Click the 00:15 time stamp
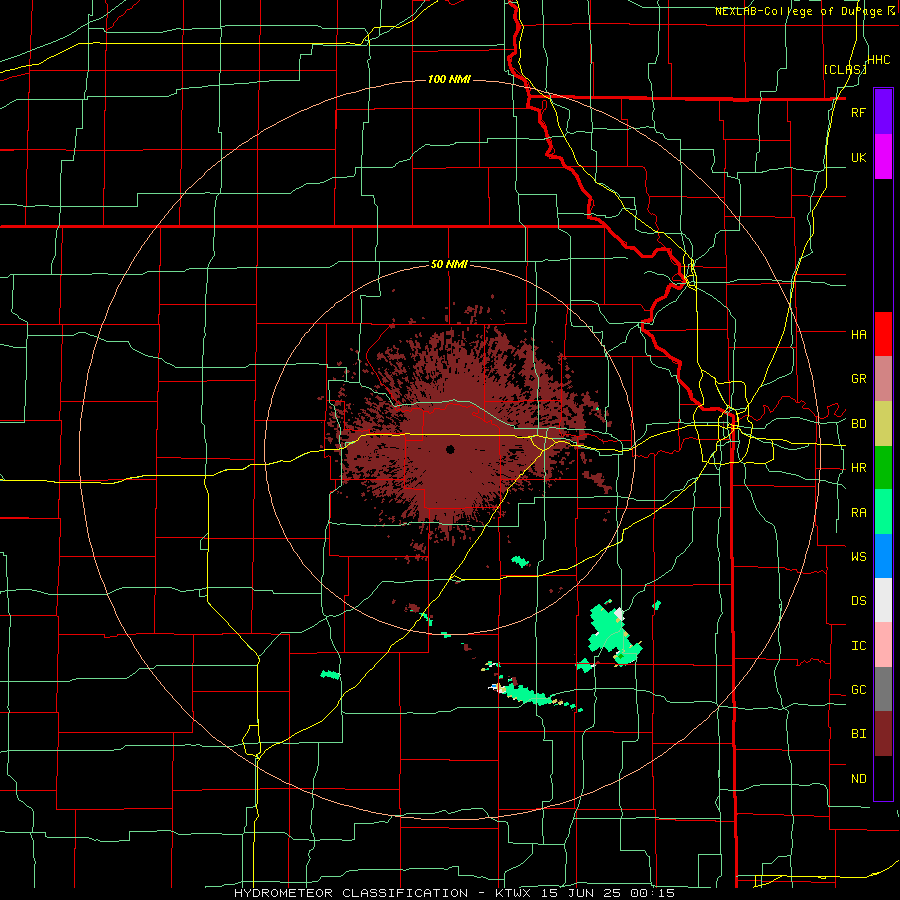Screen dimensions: 900x900 [655, 893]
